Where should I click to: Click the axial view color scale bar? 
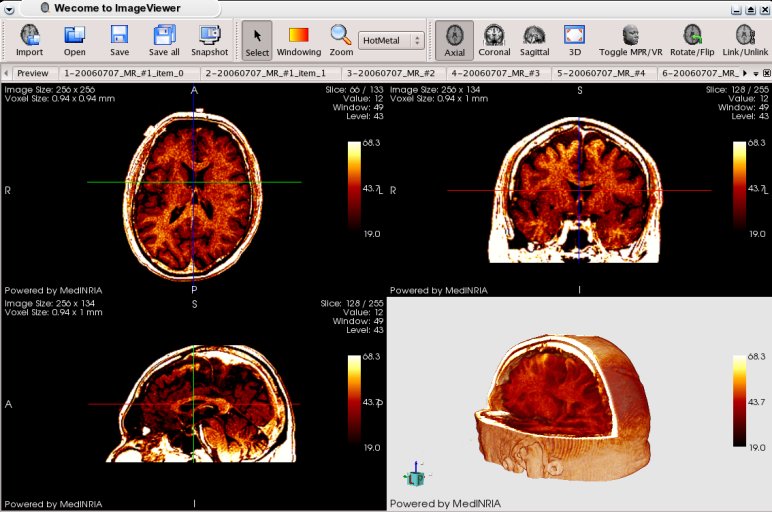point(355,187)
